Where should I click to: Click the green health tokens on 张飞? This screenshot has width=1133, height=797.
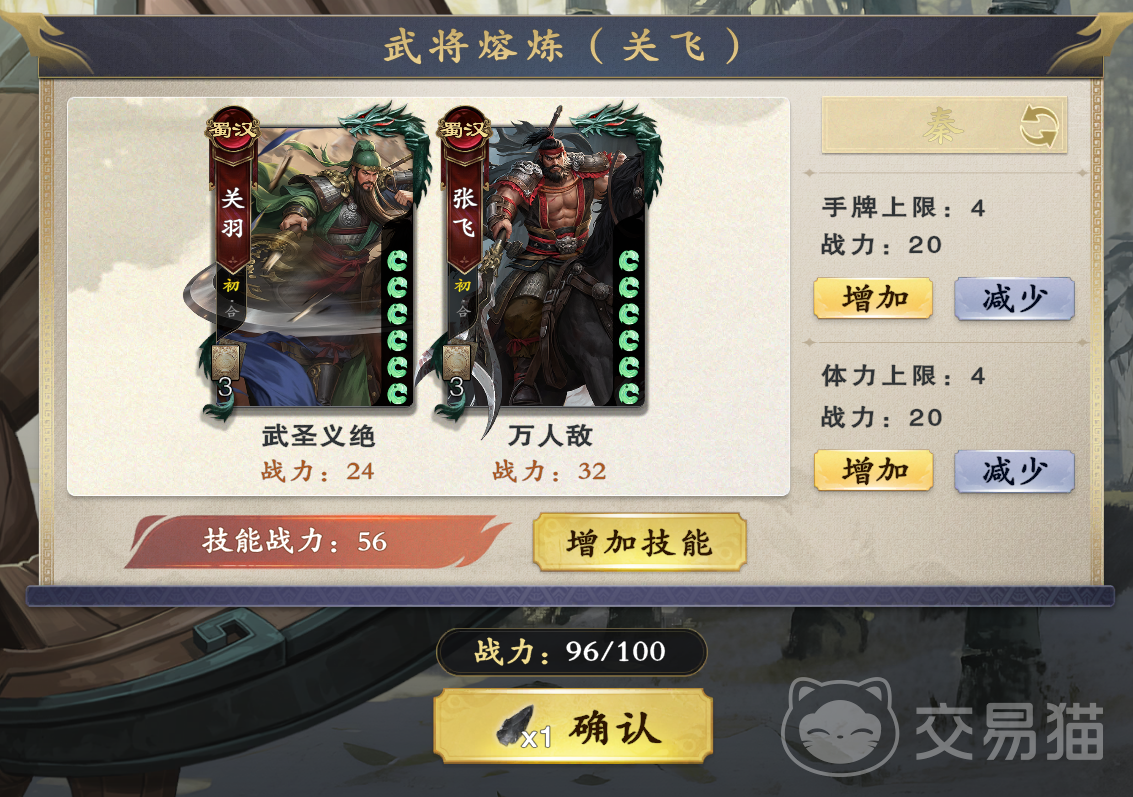pos(629,327)
